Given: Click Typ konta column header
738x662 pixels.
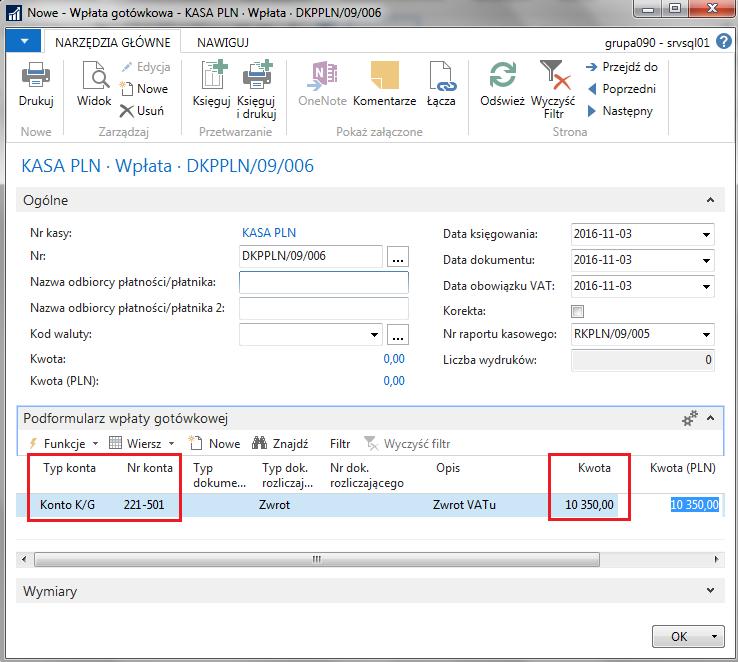Looking at the screenshot, I should click(69, 468).
